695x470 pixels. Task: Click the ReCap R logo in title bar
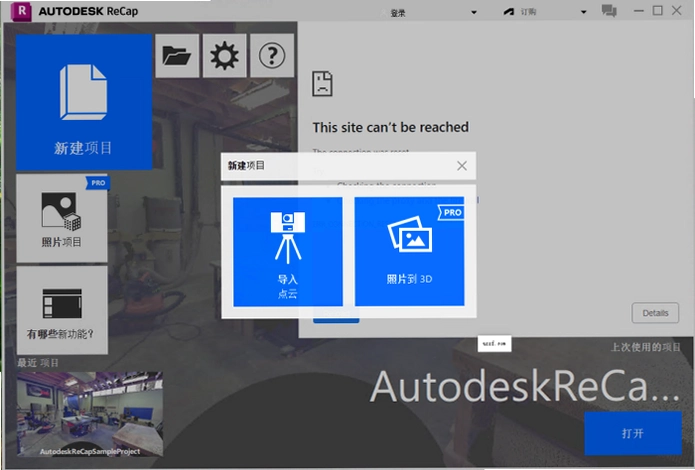tap(21, 11)
